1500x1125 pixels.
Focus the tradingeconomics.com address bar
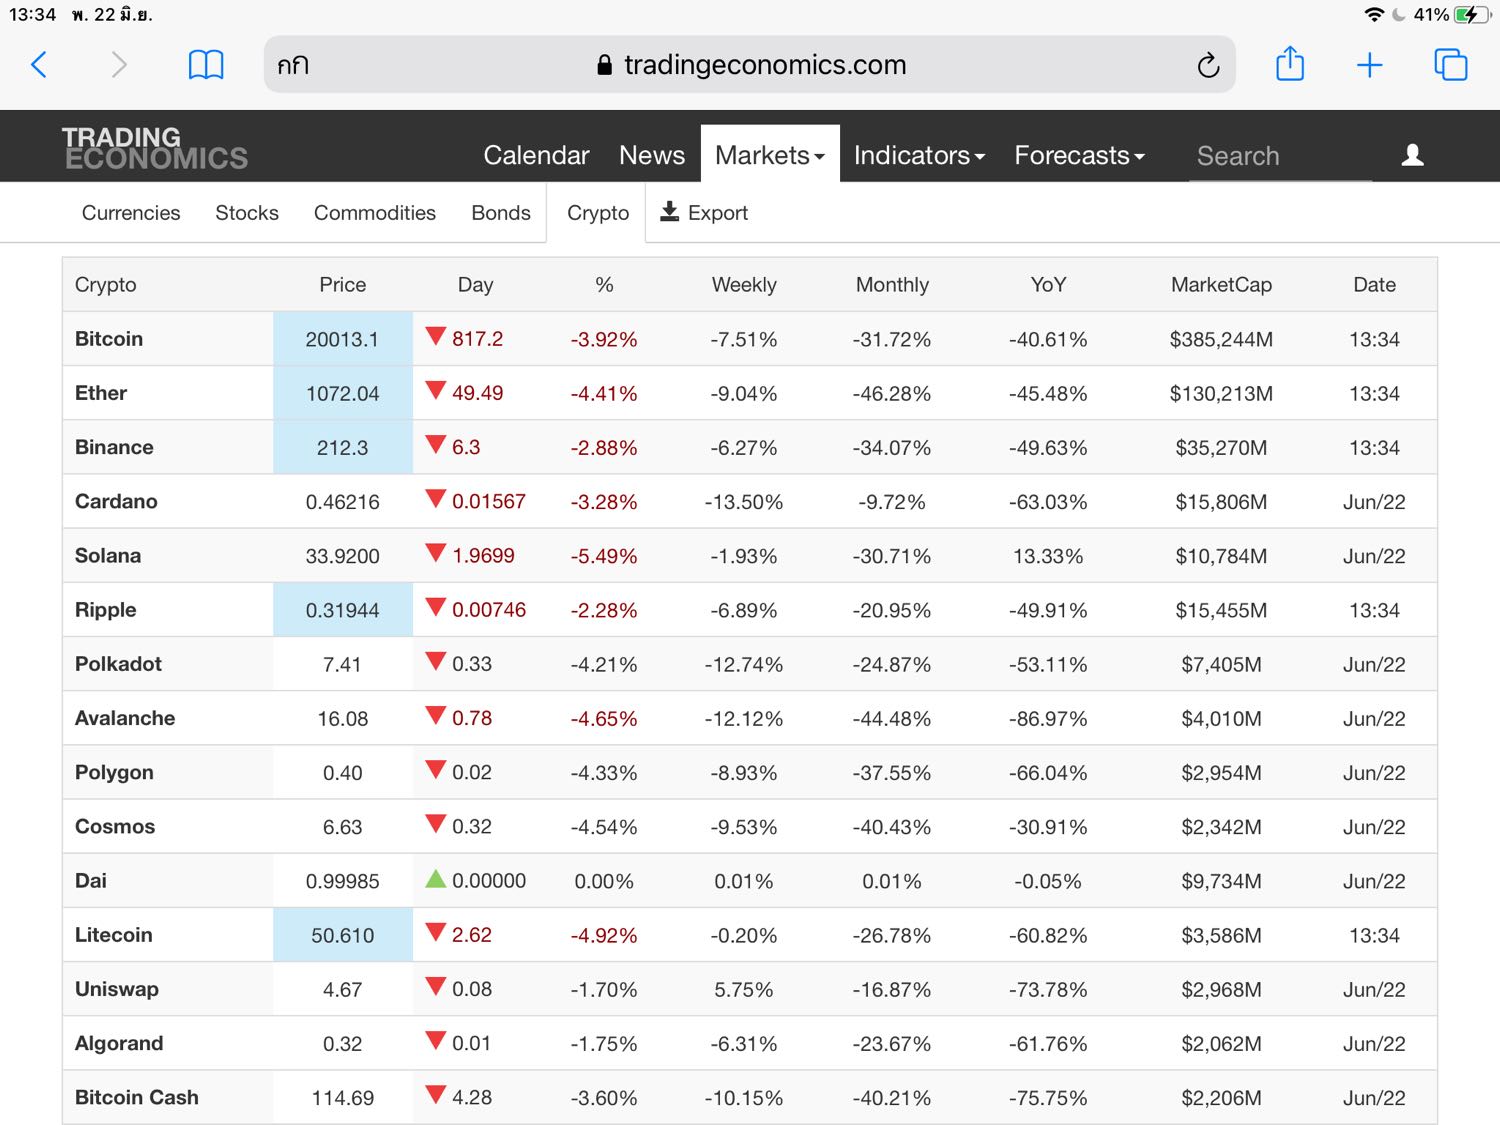point(750,65)
